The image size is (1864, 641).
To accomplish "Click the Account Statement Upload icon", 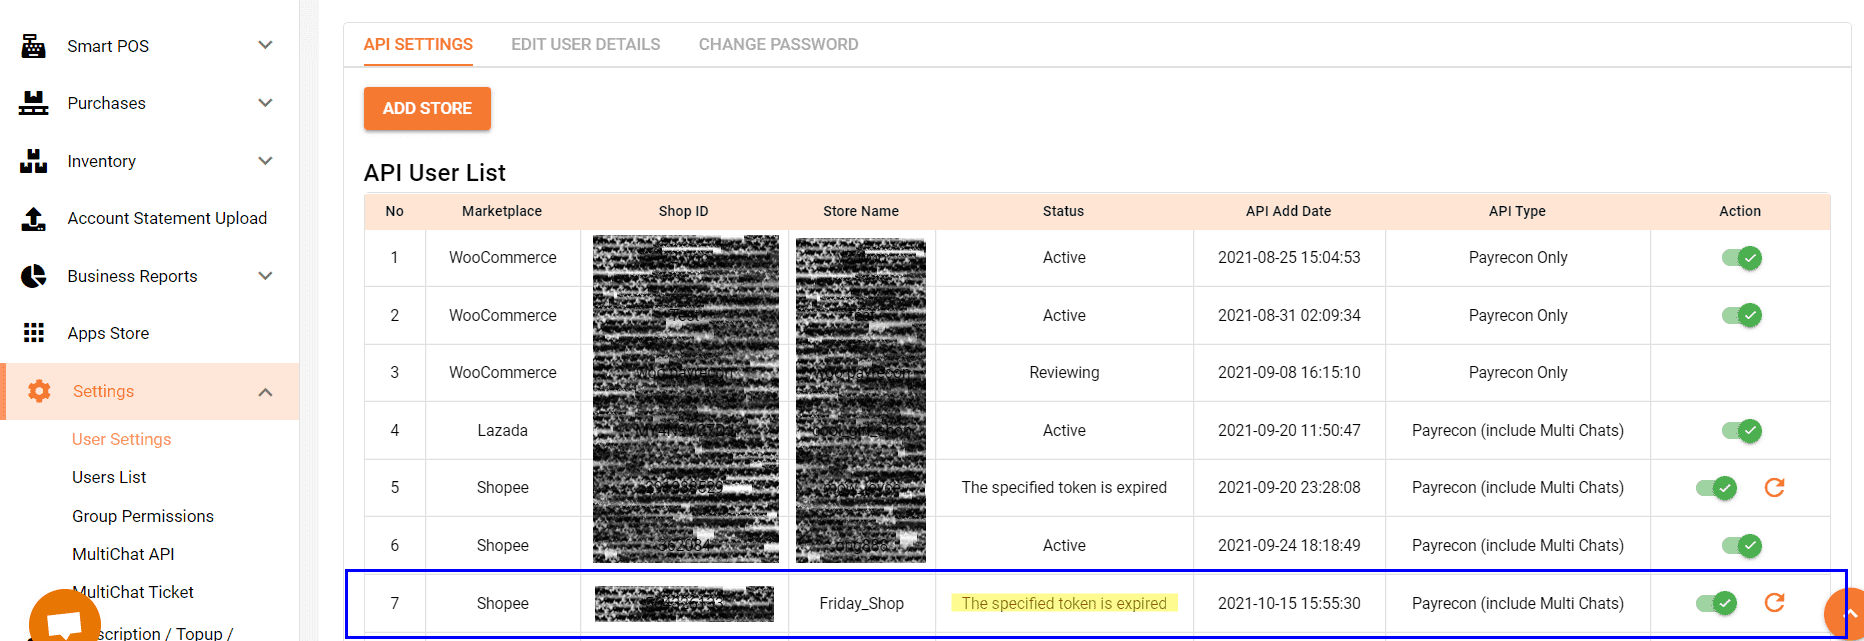I will pos(33,218).
